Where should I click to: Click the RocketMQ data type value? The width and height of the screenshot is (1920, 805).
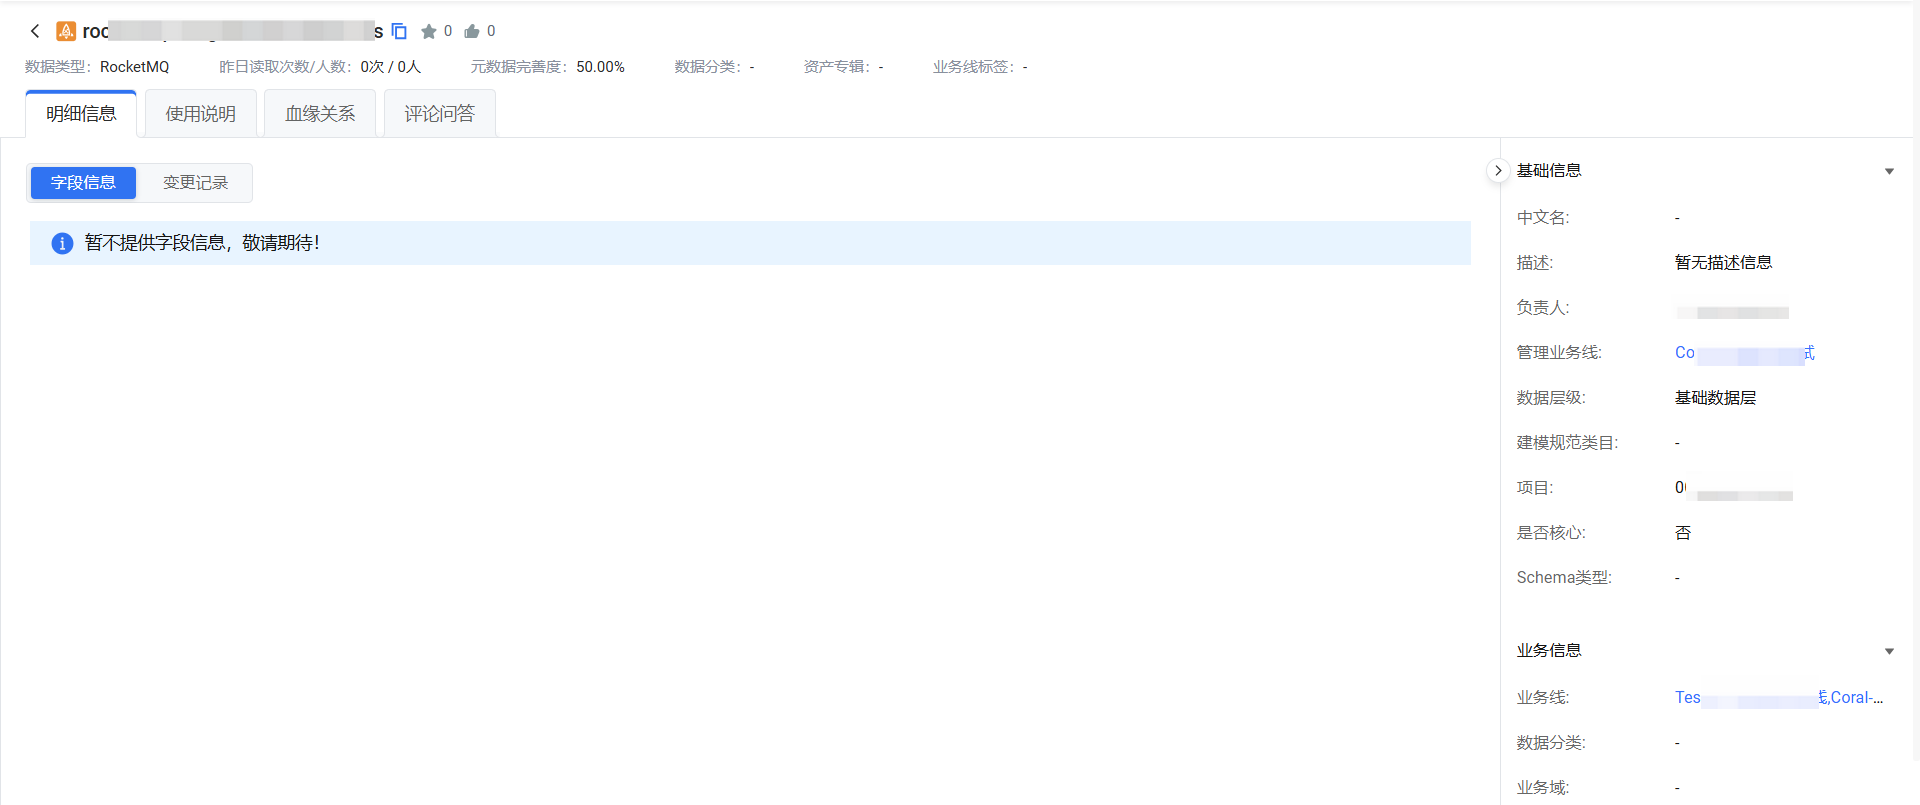(135, 67)
